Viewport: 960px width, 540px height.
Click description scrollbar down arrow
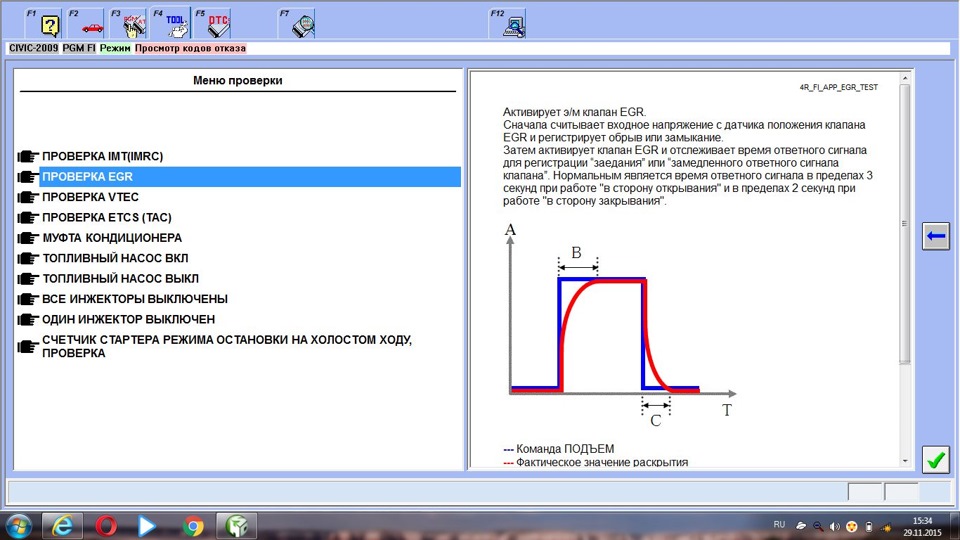click(x=905, y=461)
